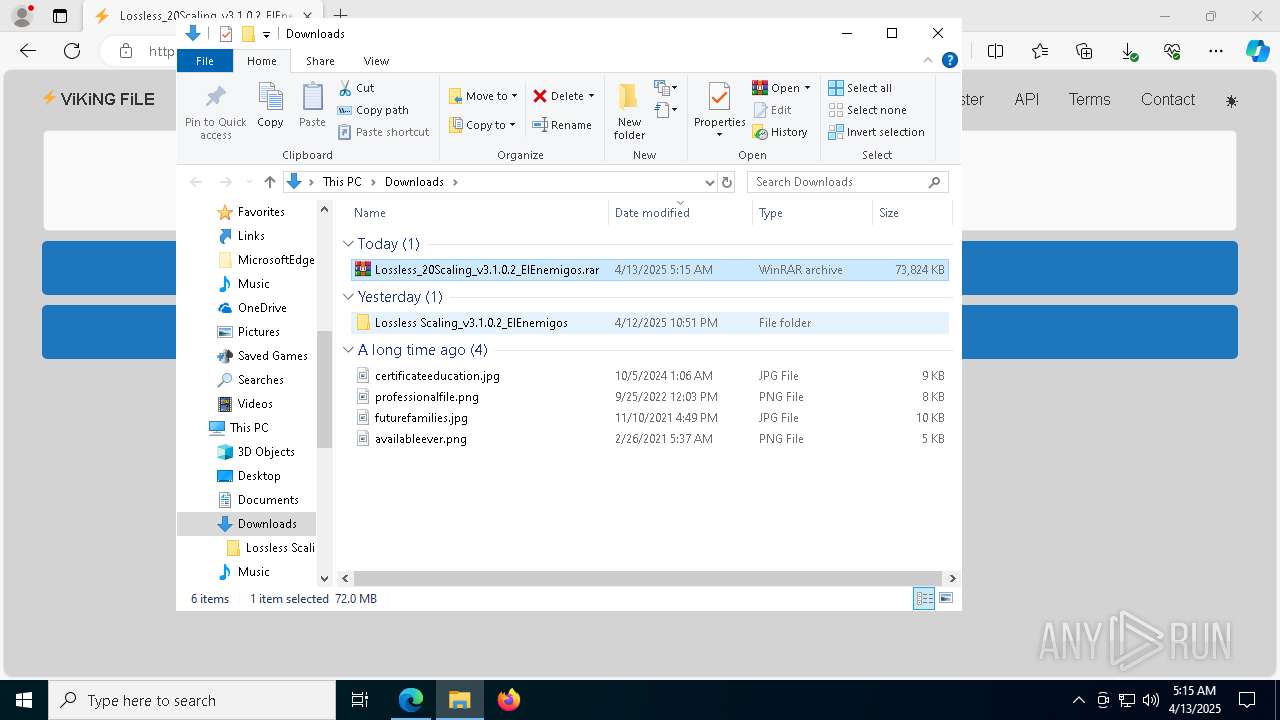
Task: Switch to large icons view in status bar
Action: point(946,598)
